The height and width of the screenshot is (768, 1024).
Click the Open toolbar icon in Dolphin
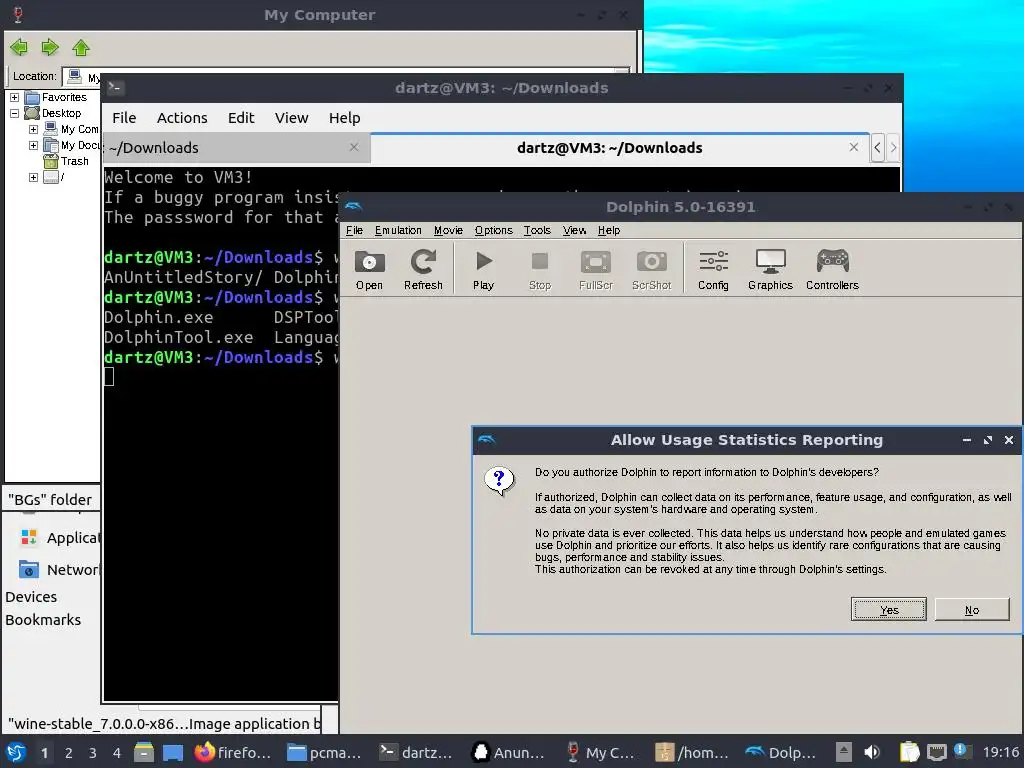(369, 269)
